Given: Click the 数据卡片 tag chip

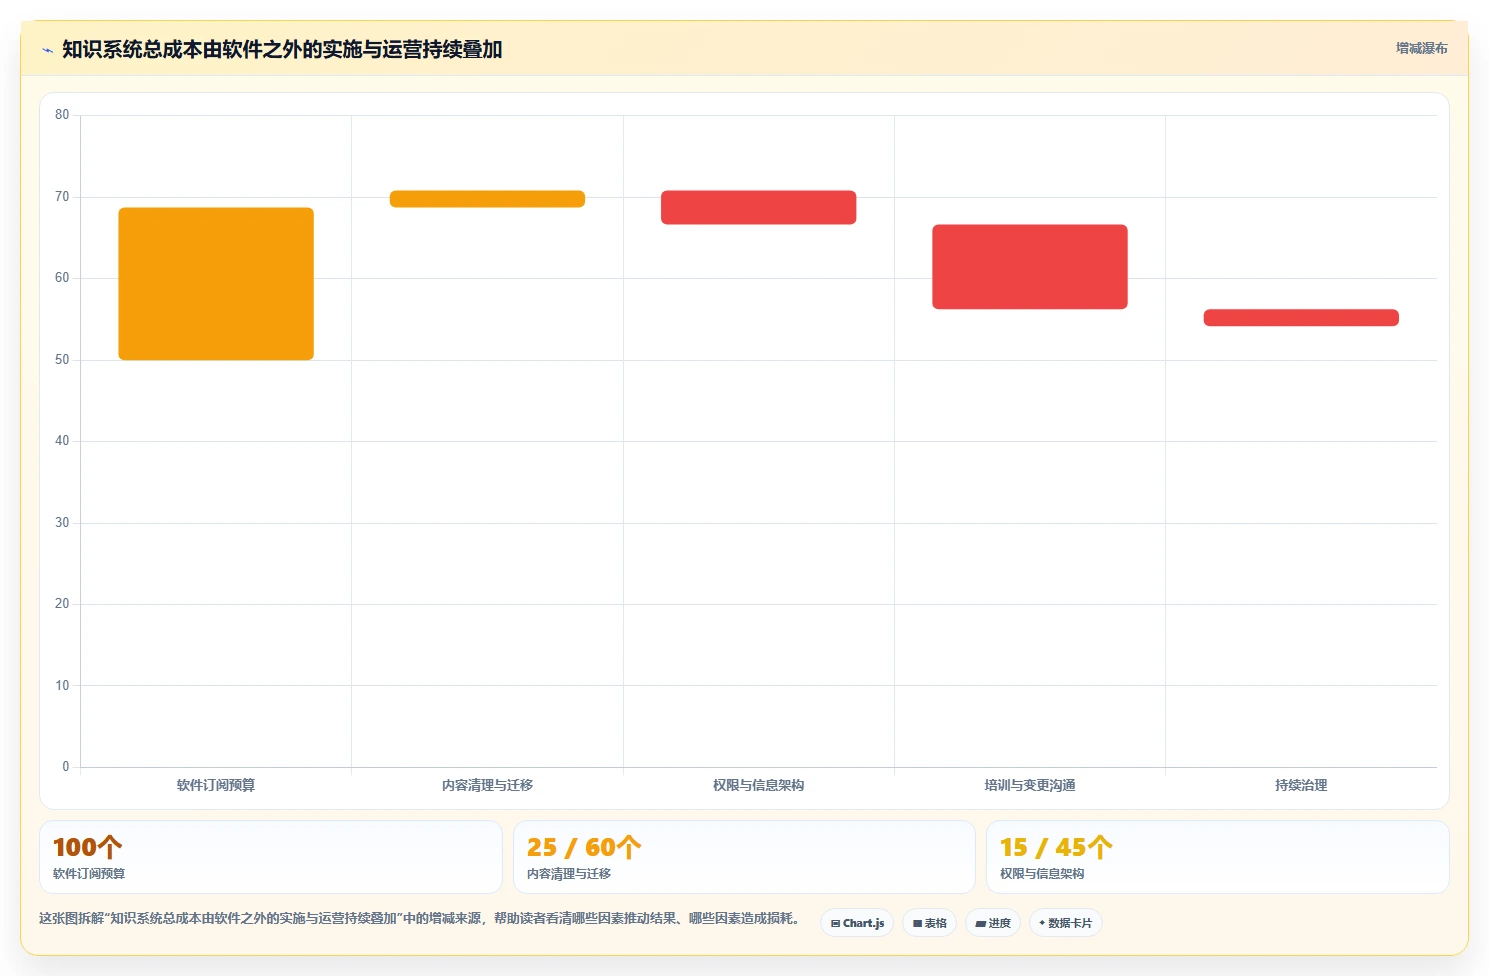Looking at the screenshot, I should [x=1065, y=923].
